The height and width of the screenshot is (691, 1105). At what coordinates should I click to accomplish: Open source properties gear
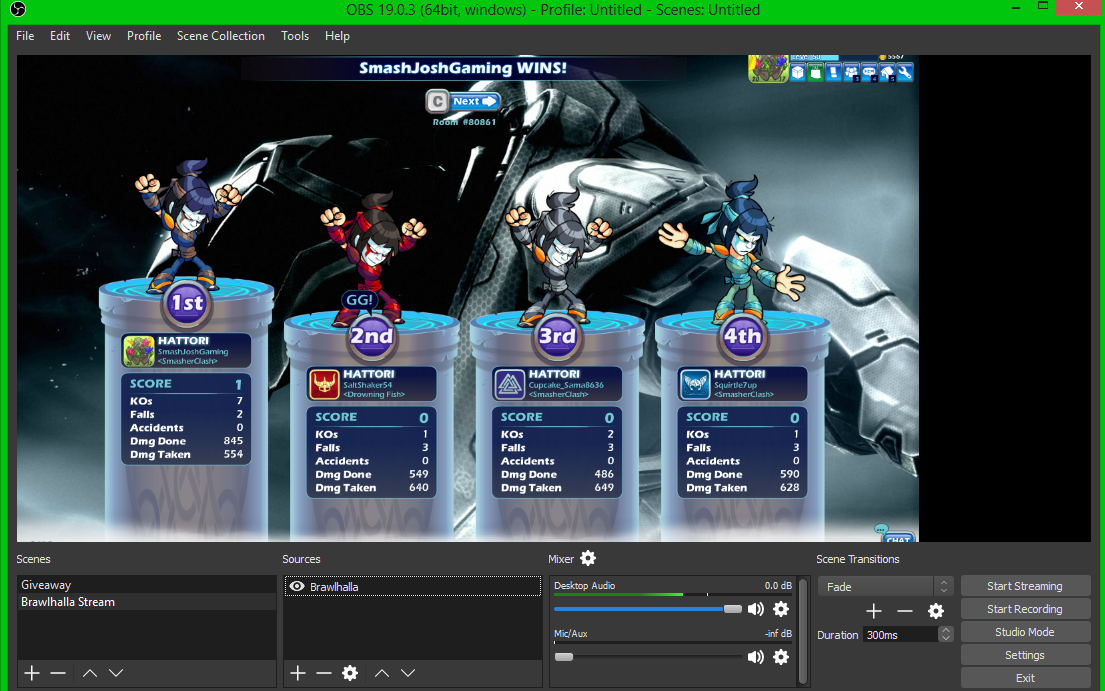coord(350,673)
